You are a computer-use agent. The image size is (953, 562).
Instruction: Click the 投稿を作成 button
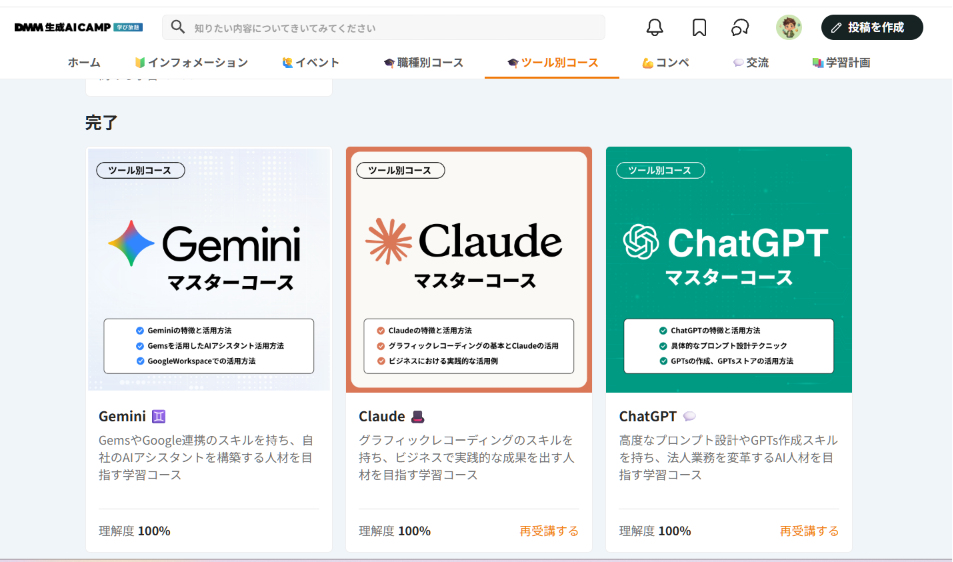tap(872, 27)
